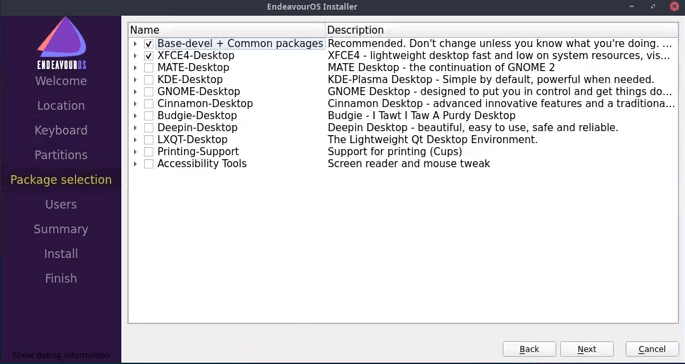The height and width of the screenshot is (364, 685).
Task: Cancel the installation
Action: [x=652, y=349]
